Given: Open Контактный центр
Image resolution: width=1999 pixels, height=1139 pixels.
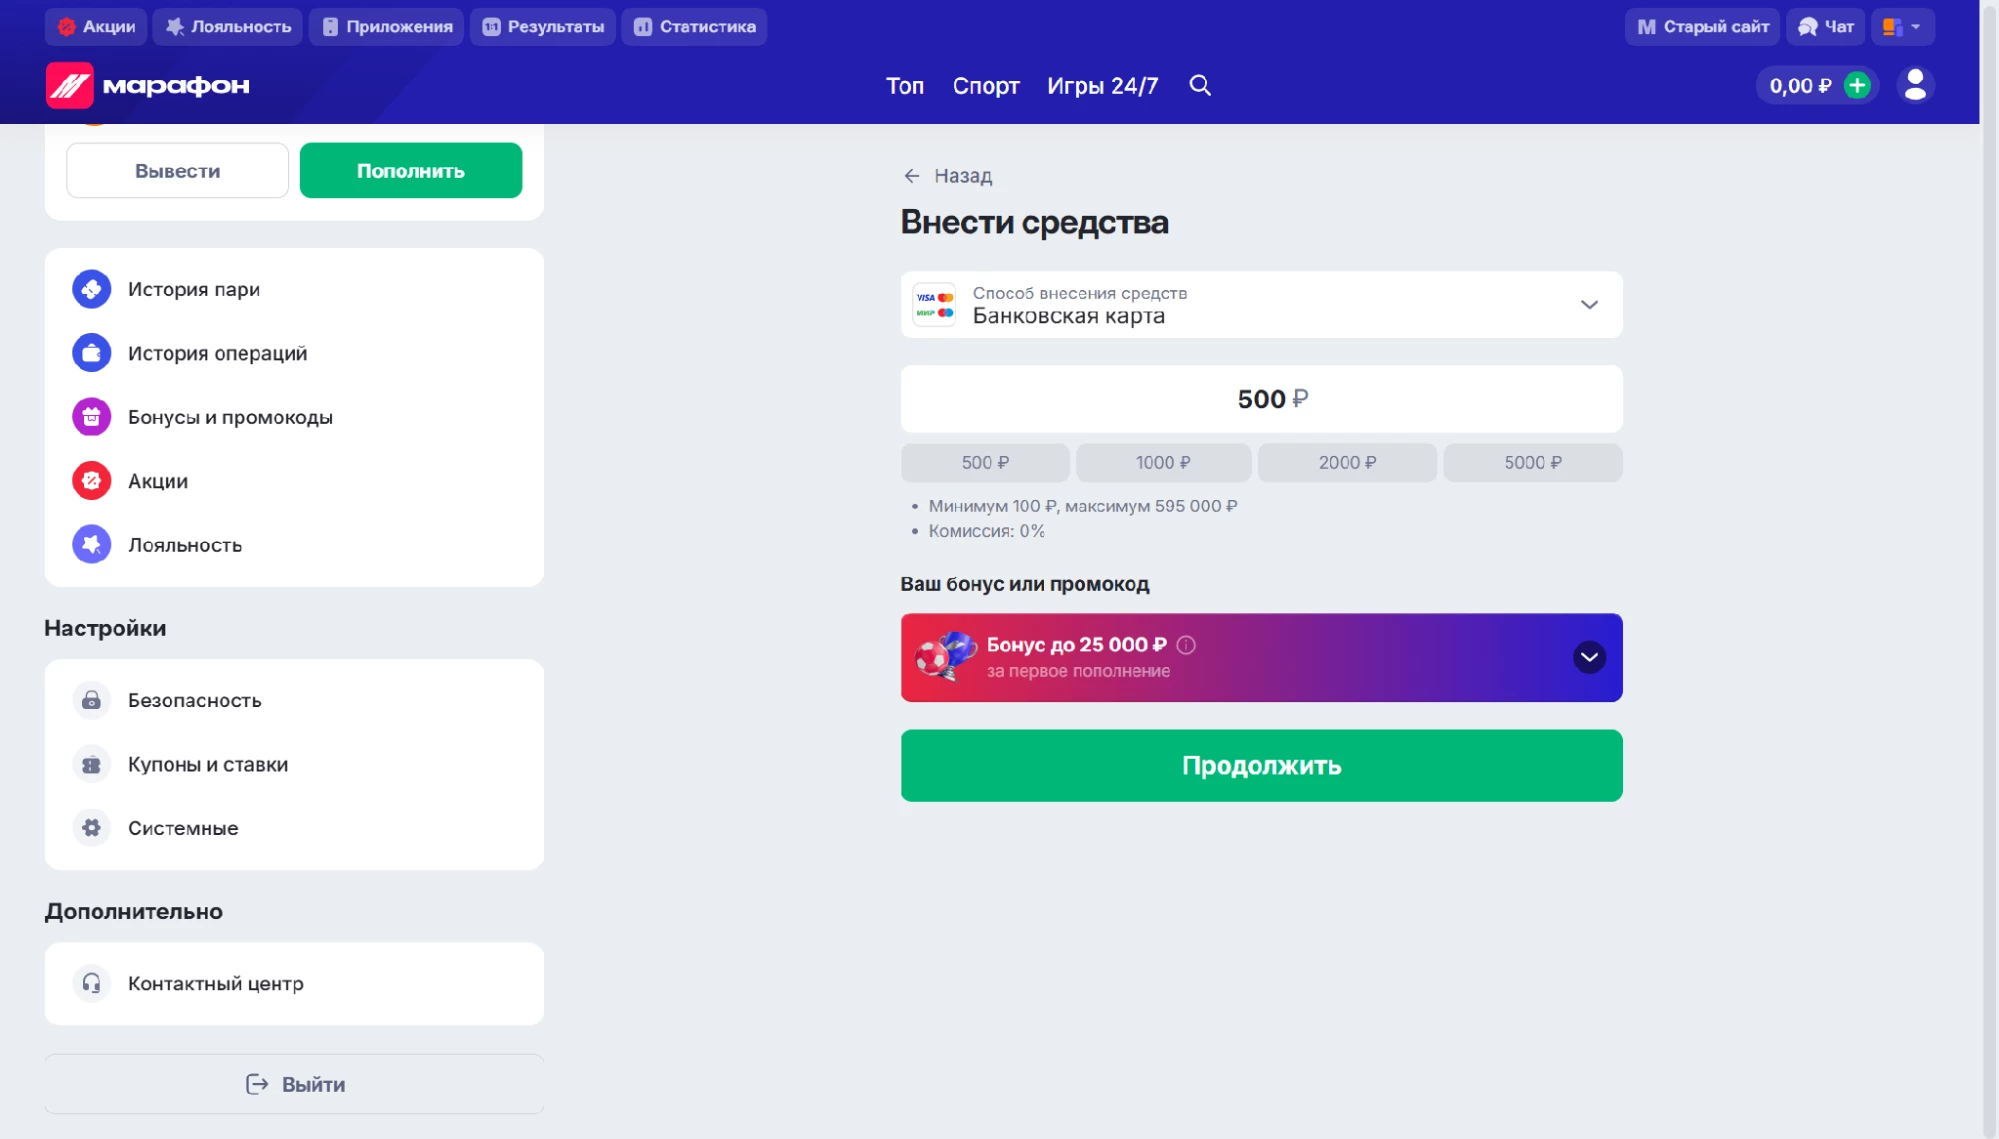Looking at the screenshot, I should click(x=294, y=983).
